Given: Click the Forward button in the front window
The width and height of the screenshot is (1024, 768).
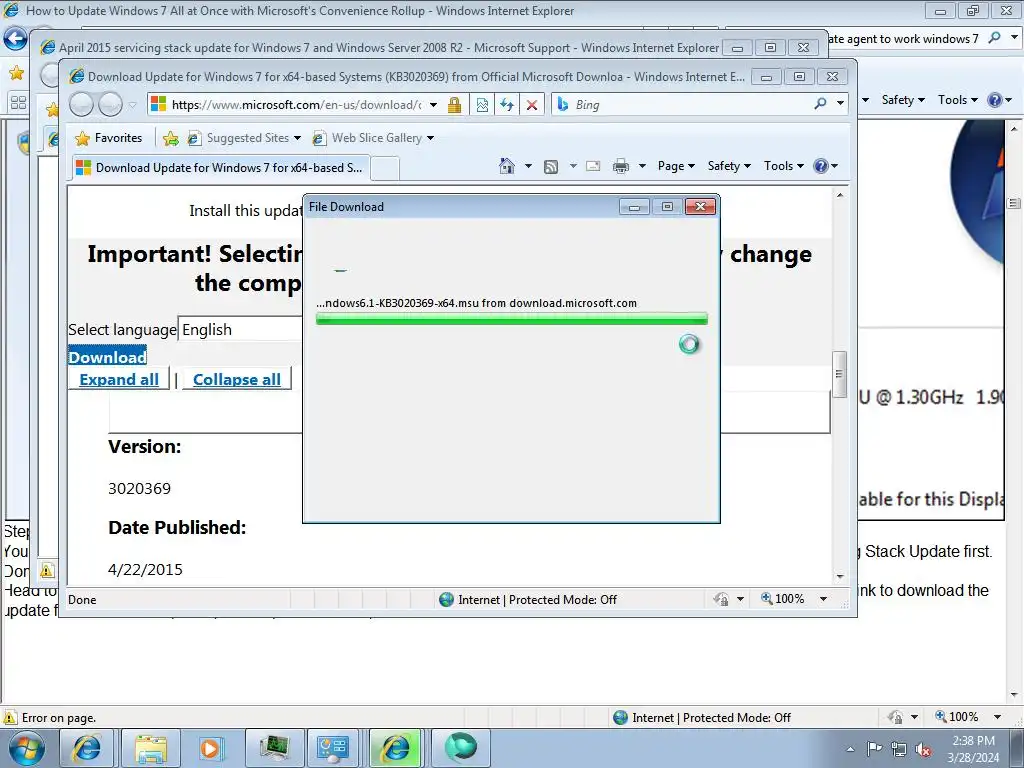Looking at the screenshot, I should pyautogui.click(x=110, y=104).
